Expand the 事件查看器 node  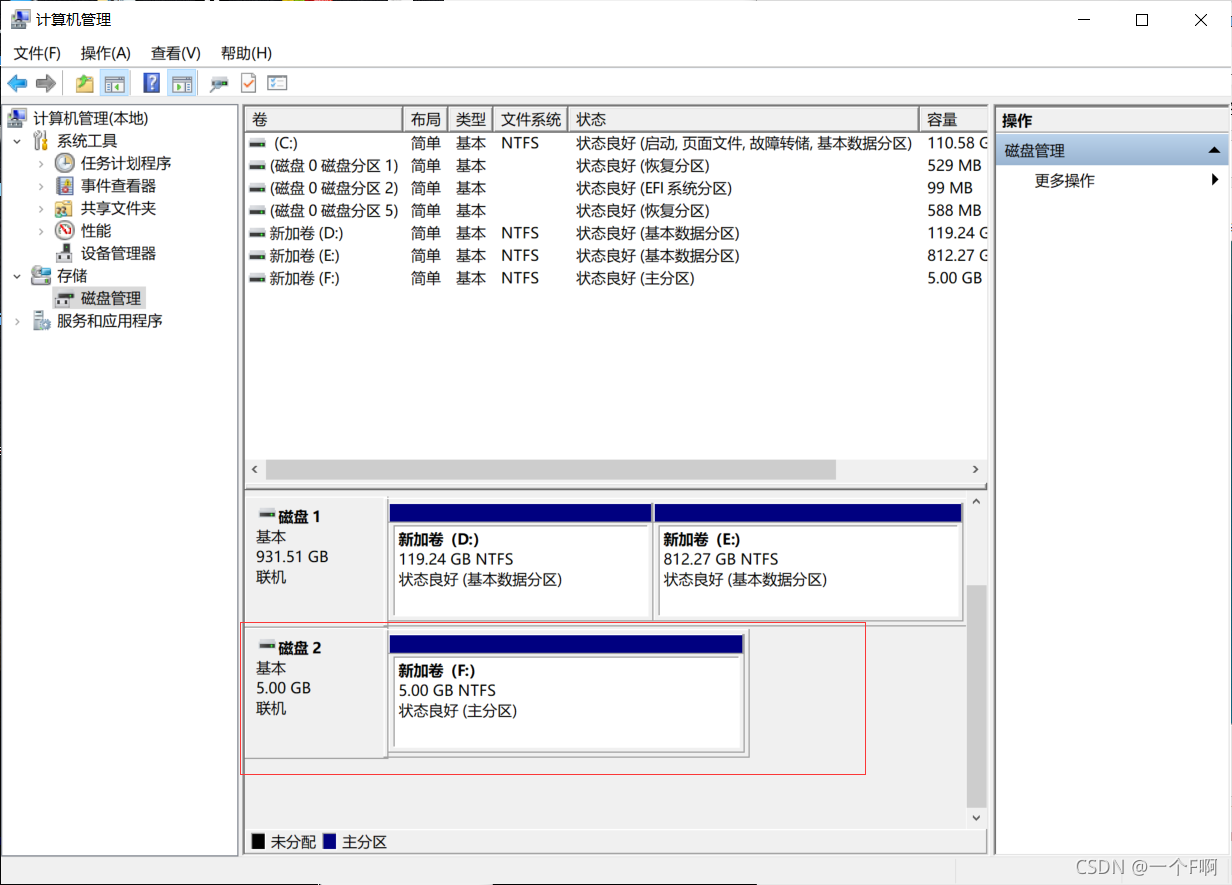click(x=41, y=186)
